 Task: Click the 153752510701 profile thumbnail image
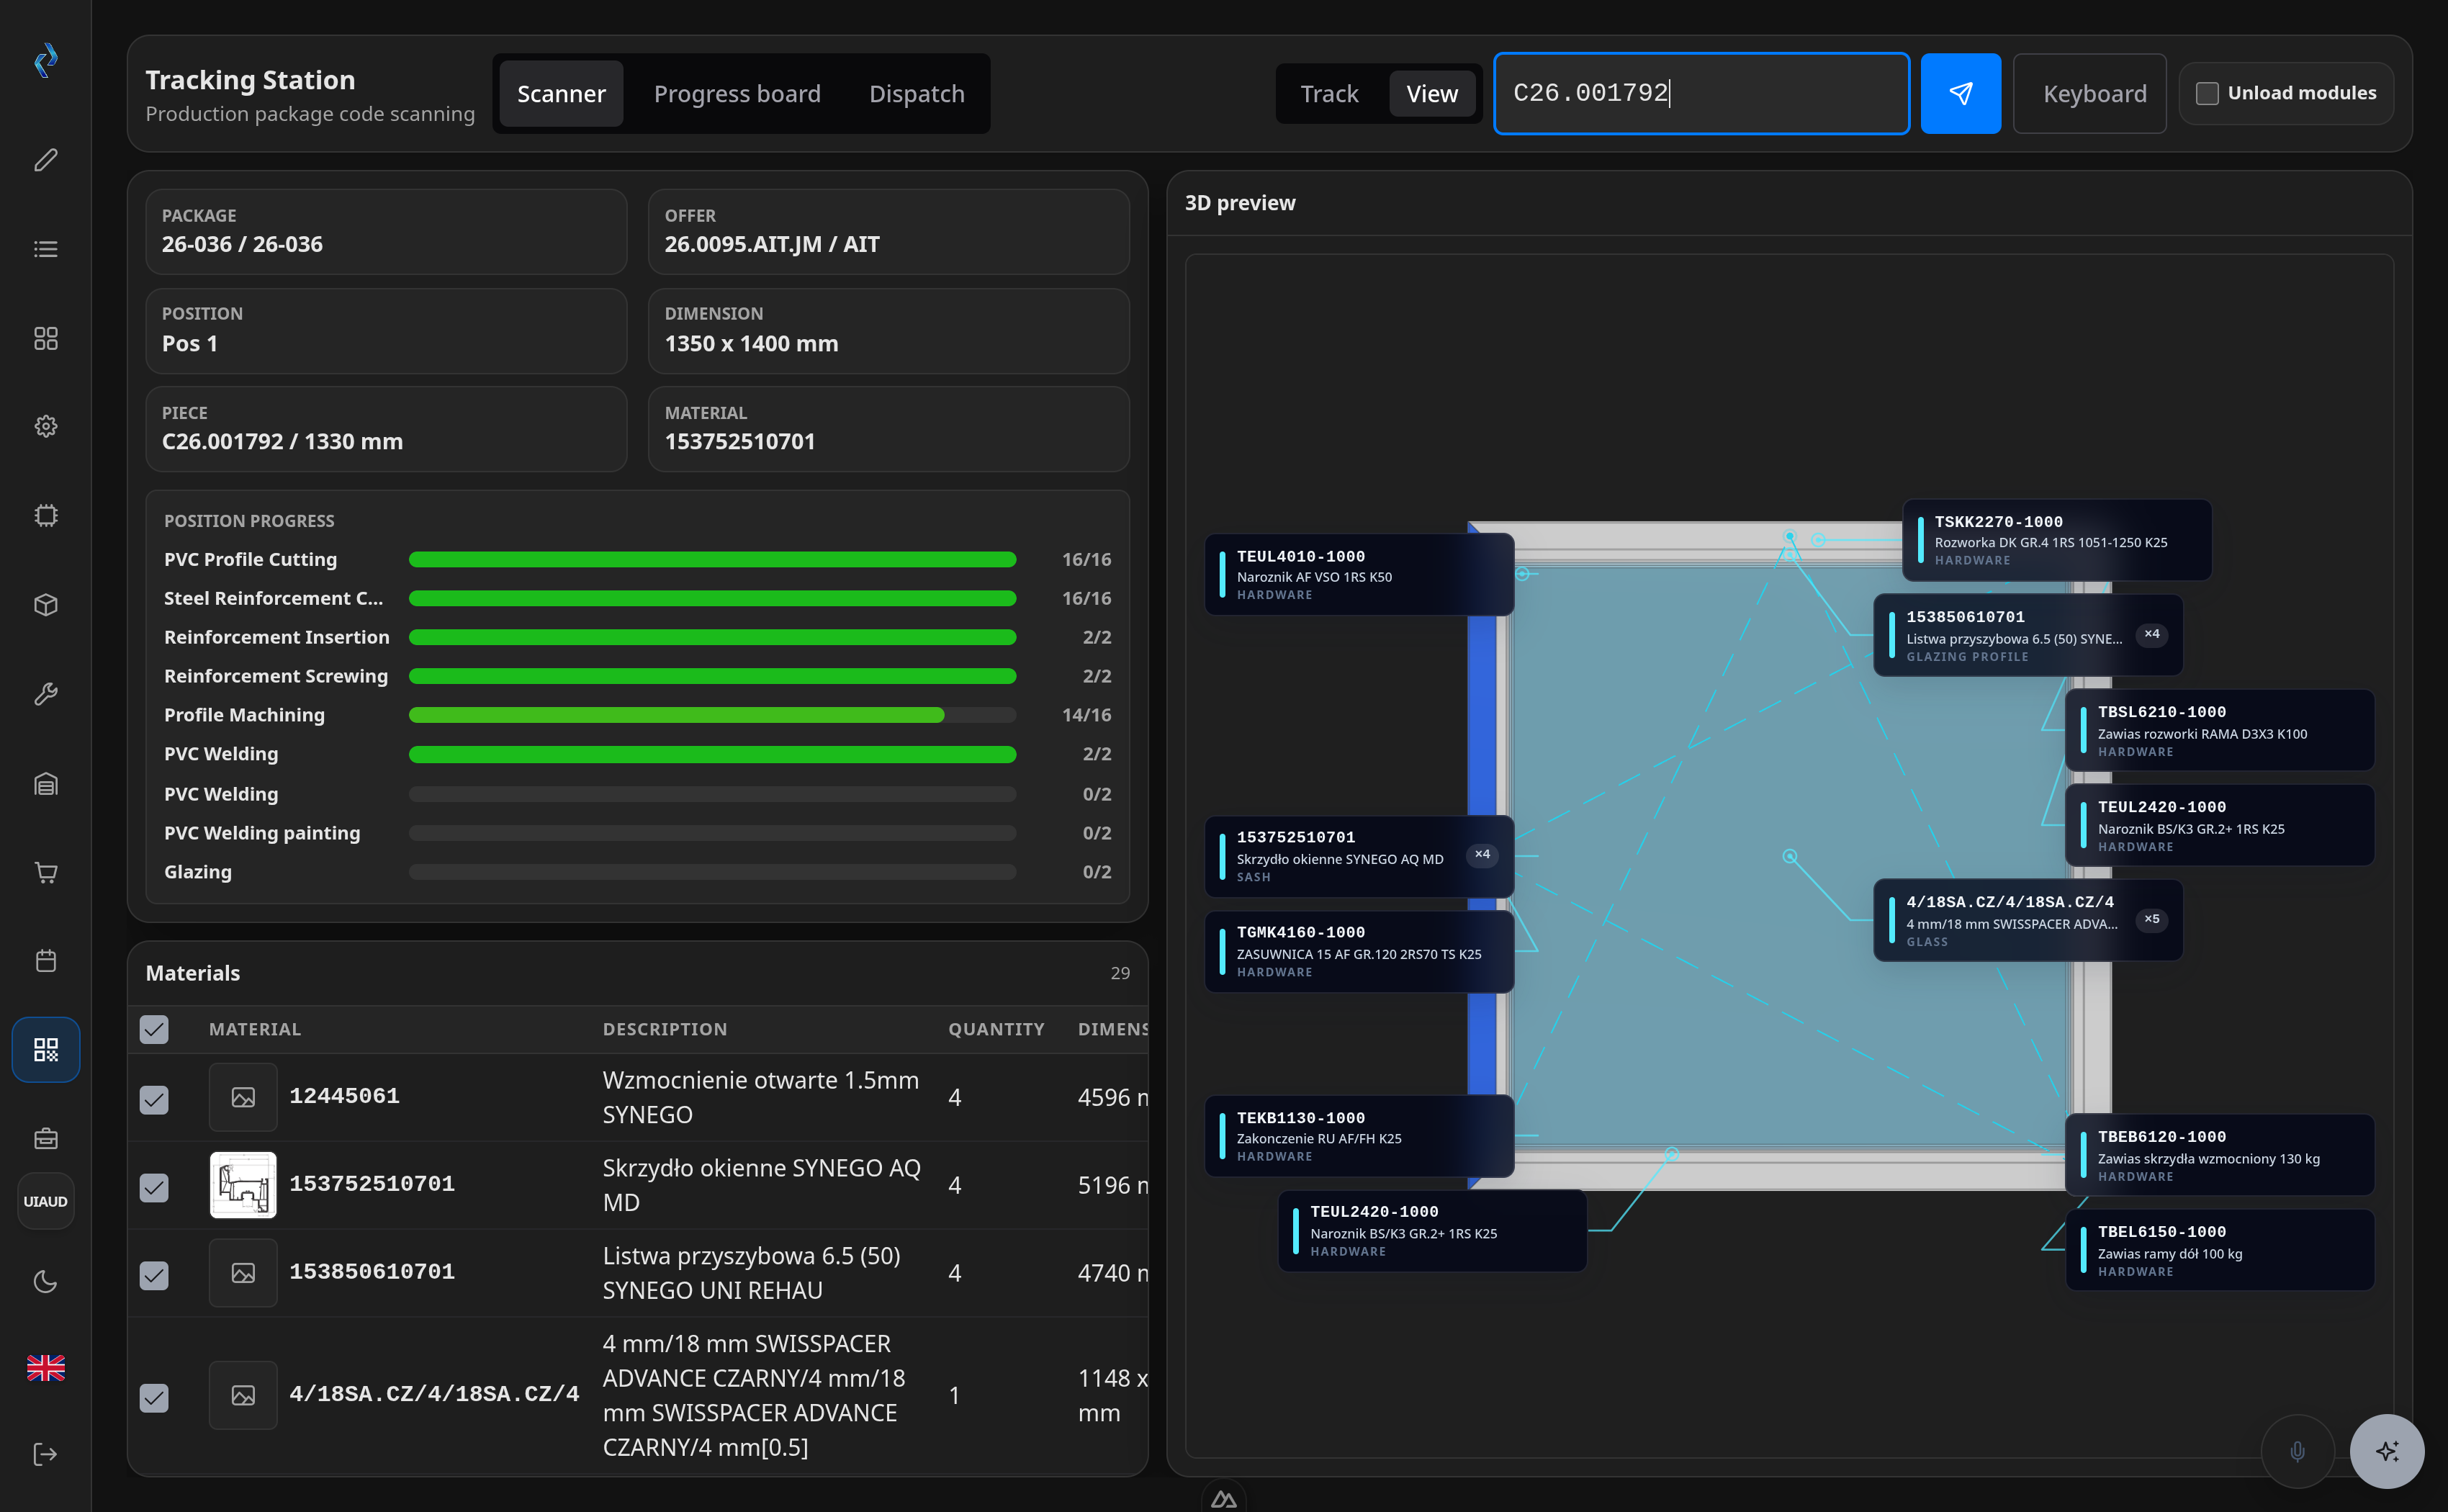(243, 1185)
